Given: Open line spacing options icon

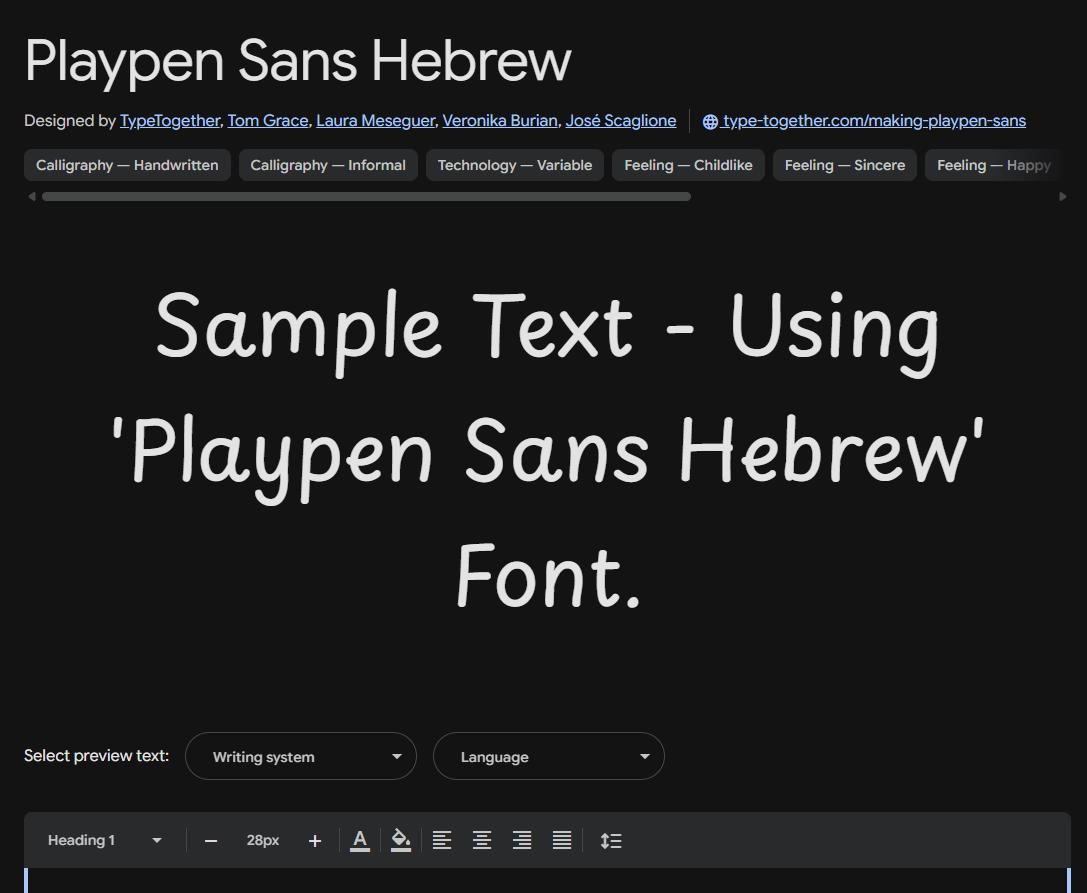Looking at the screenshot, I should point(611,840).
